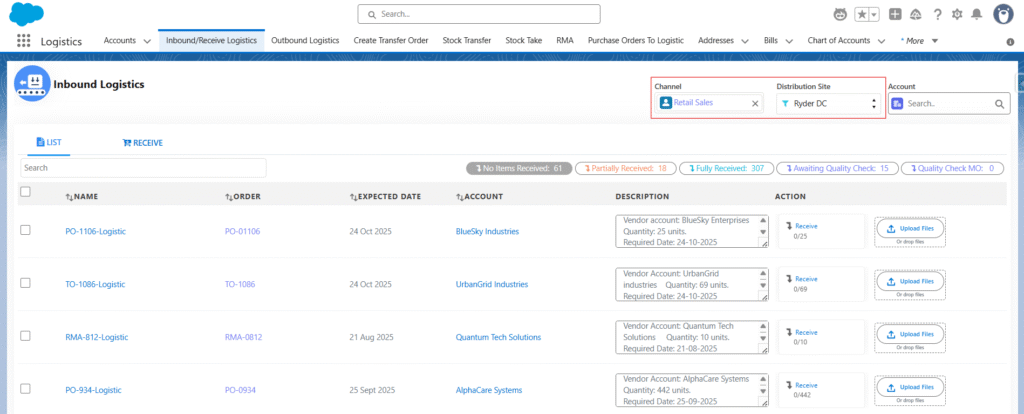The height and width of the screenshot is (414, 1024).
Task: Select the RMA-812-Logistic row checkbox
Action: (26, 336)
